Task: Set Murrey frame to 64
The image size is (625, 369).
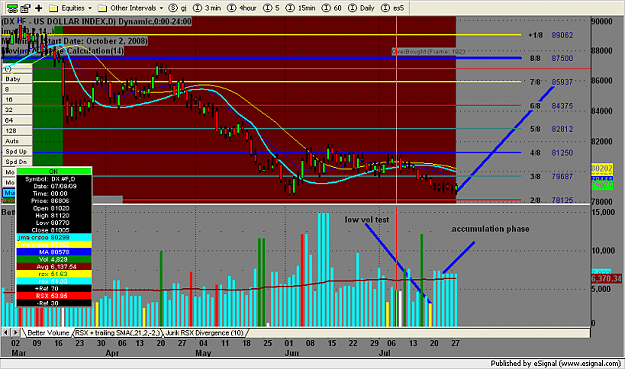Action: point(18,120)
